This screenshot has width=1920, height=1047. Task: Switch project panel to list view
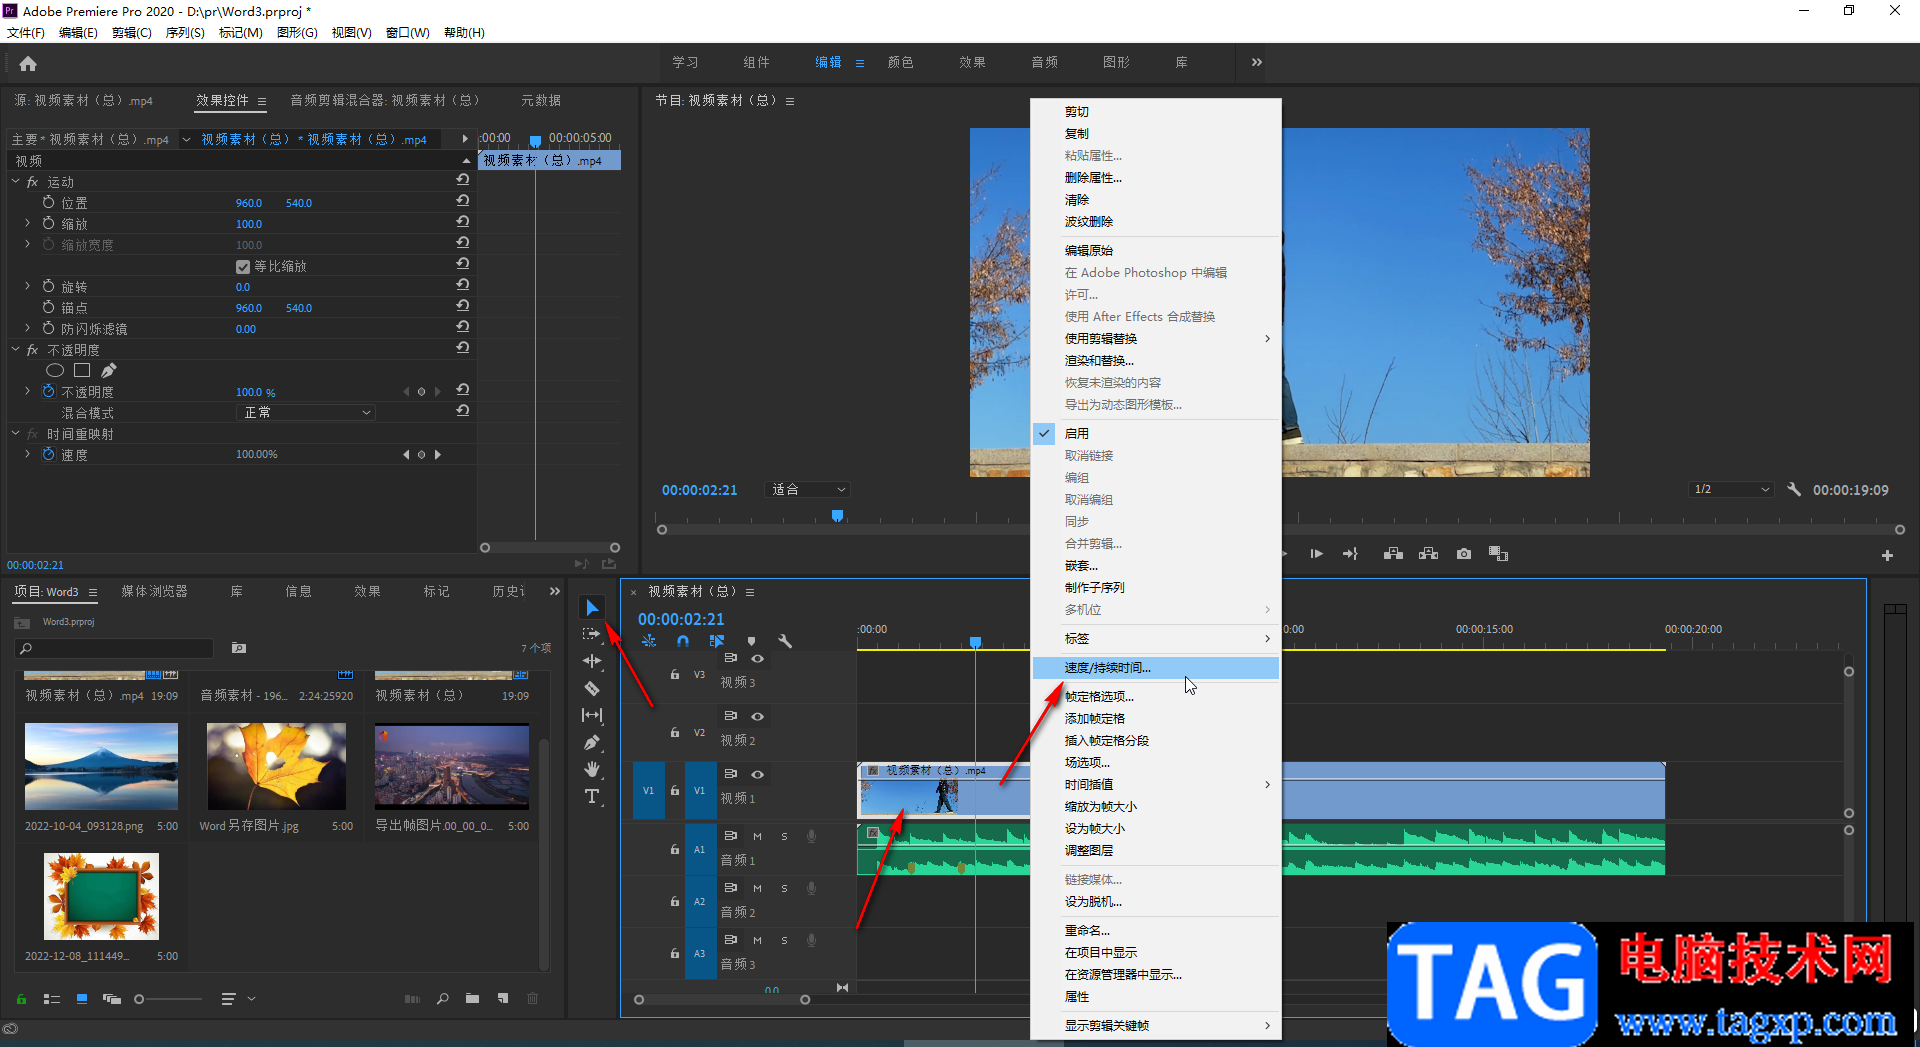[x=52, y=999]
